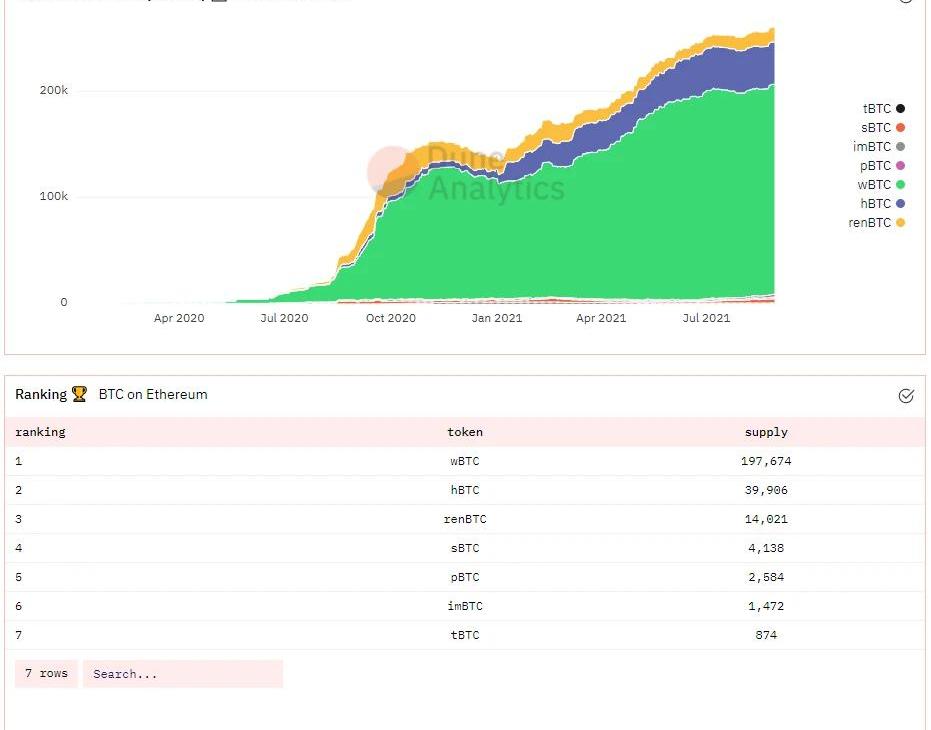Hide the wBTC series via its legend label
The width and height of the screenshot is (931, 730).
coord(874,185)
